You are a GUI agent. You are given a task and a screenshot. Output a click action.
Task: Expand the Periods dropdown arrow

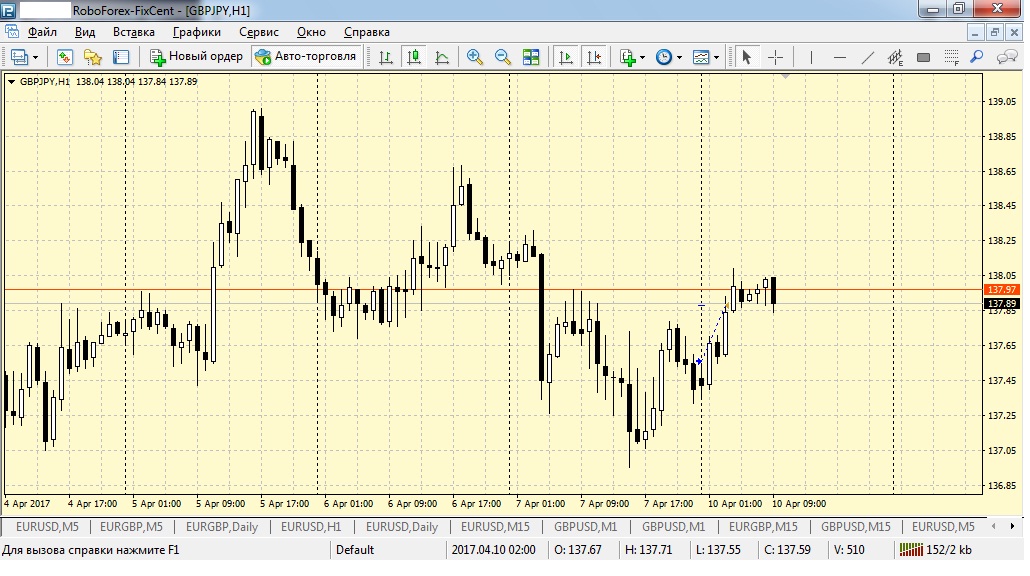click(x=679, y=58)
